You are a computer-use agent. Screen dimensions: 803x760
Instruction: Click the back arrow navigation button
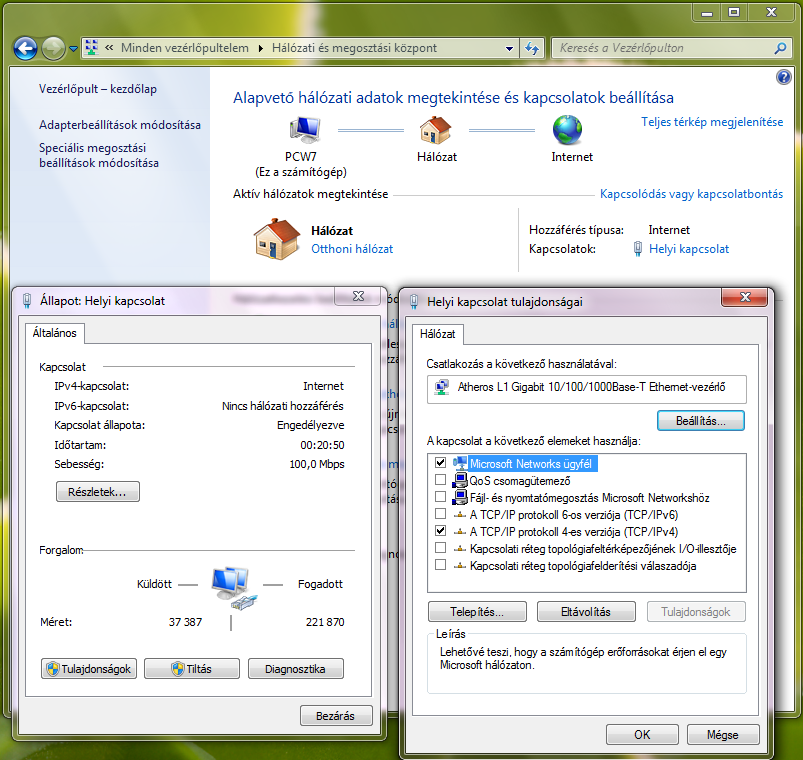26,48
